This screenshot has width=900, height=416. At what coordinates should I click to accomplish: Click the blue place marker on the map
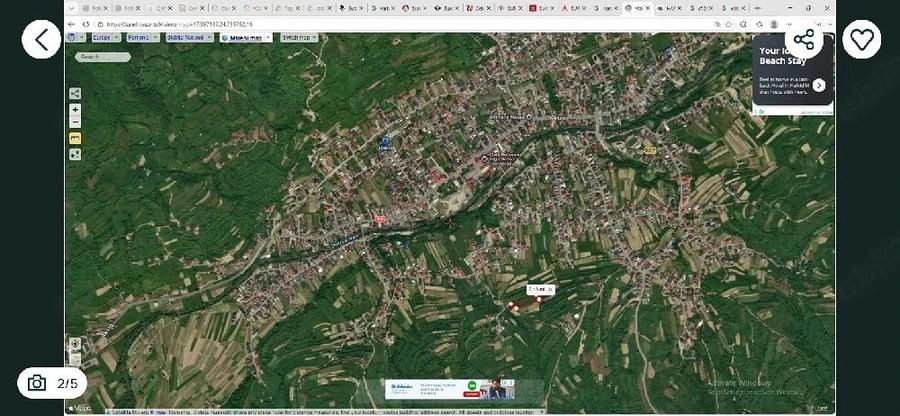(x=386, y=141)
